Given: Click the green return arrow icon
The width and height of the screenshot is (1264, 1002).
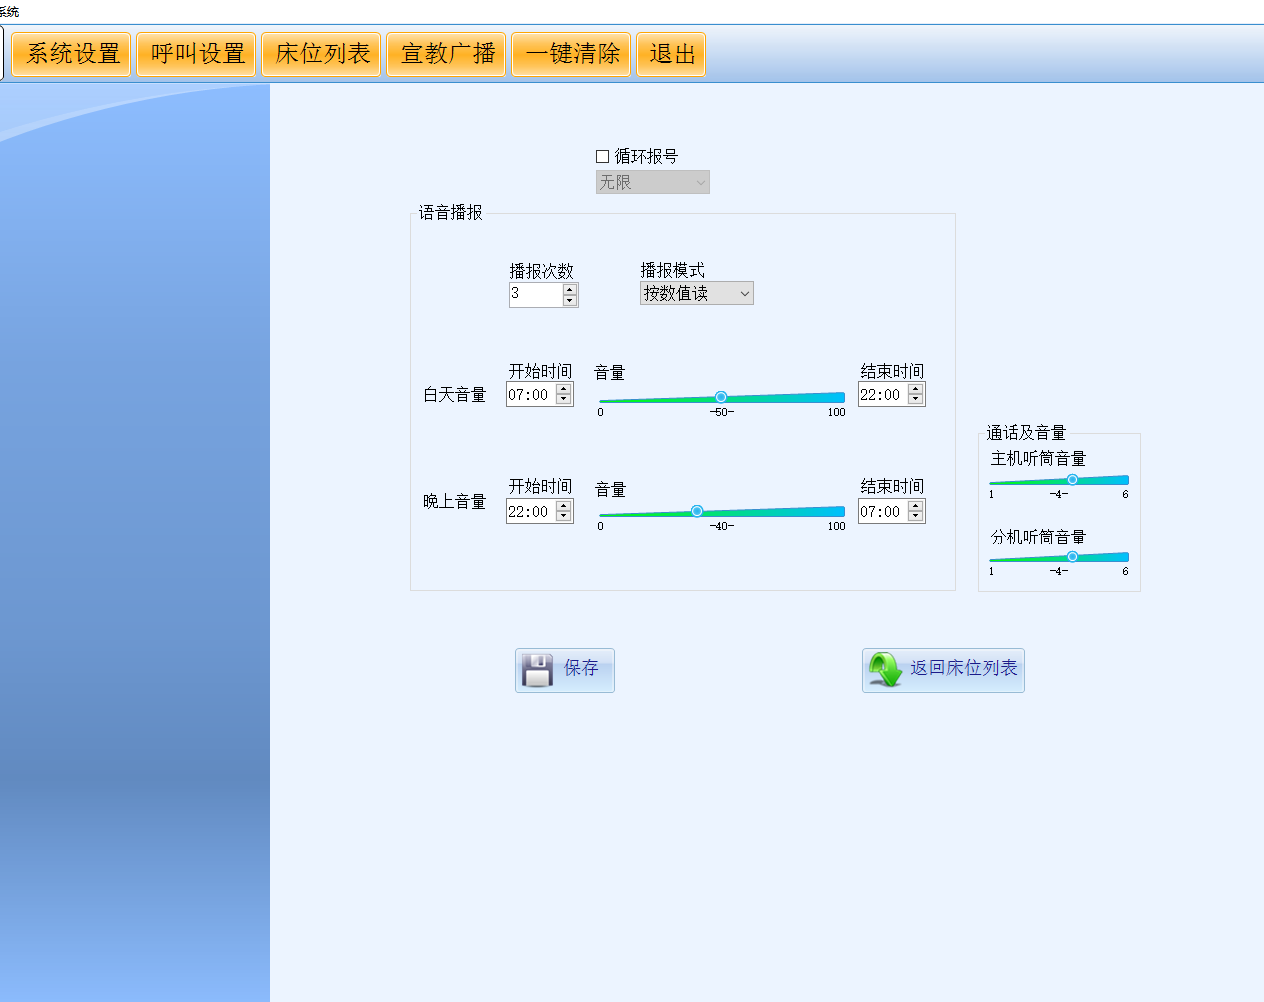Looking at the screenshot, I should point(885,670).
